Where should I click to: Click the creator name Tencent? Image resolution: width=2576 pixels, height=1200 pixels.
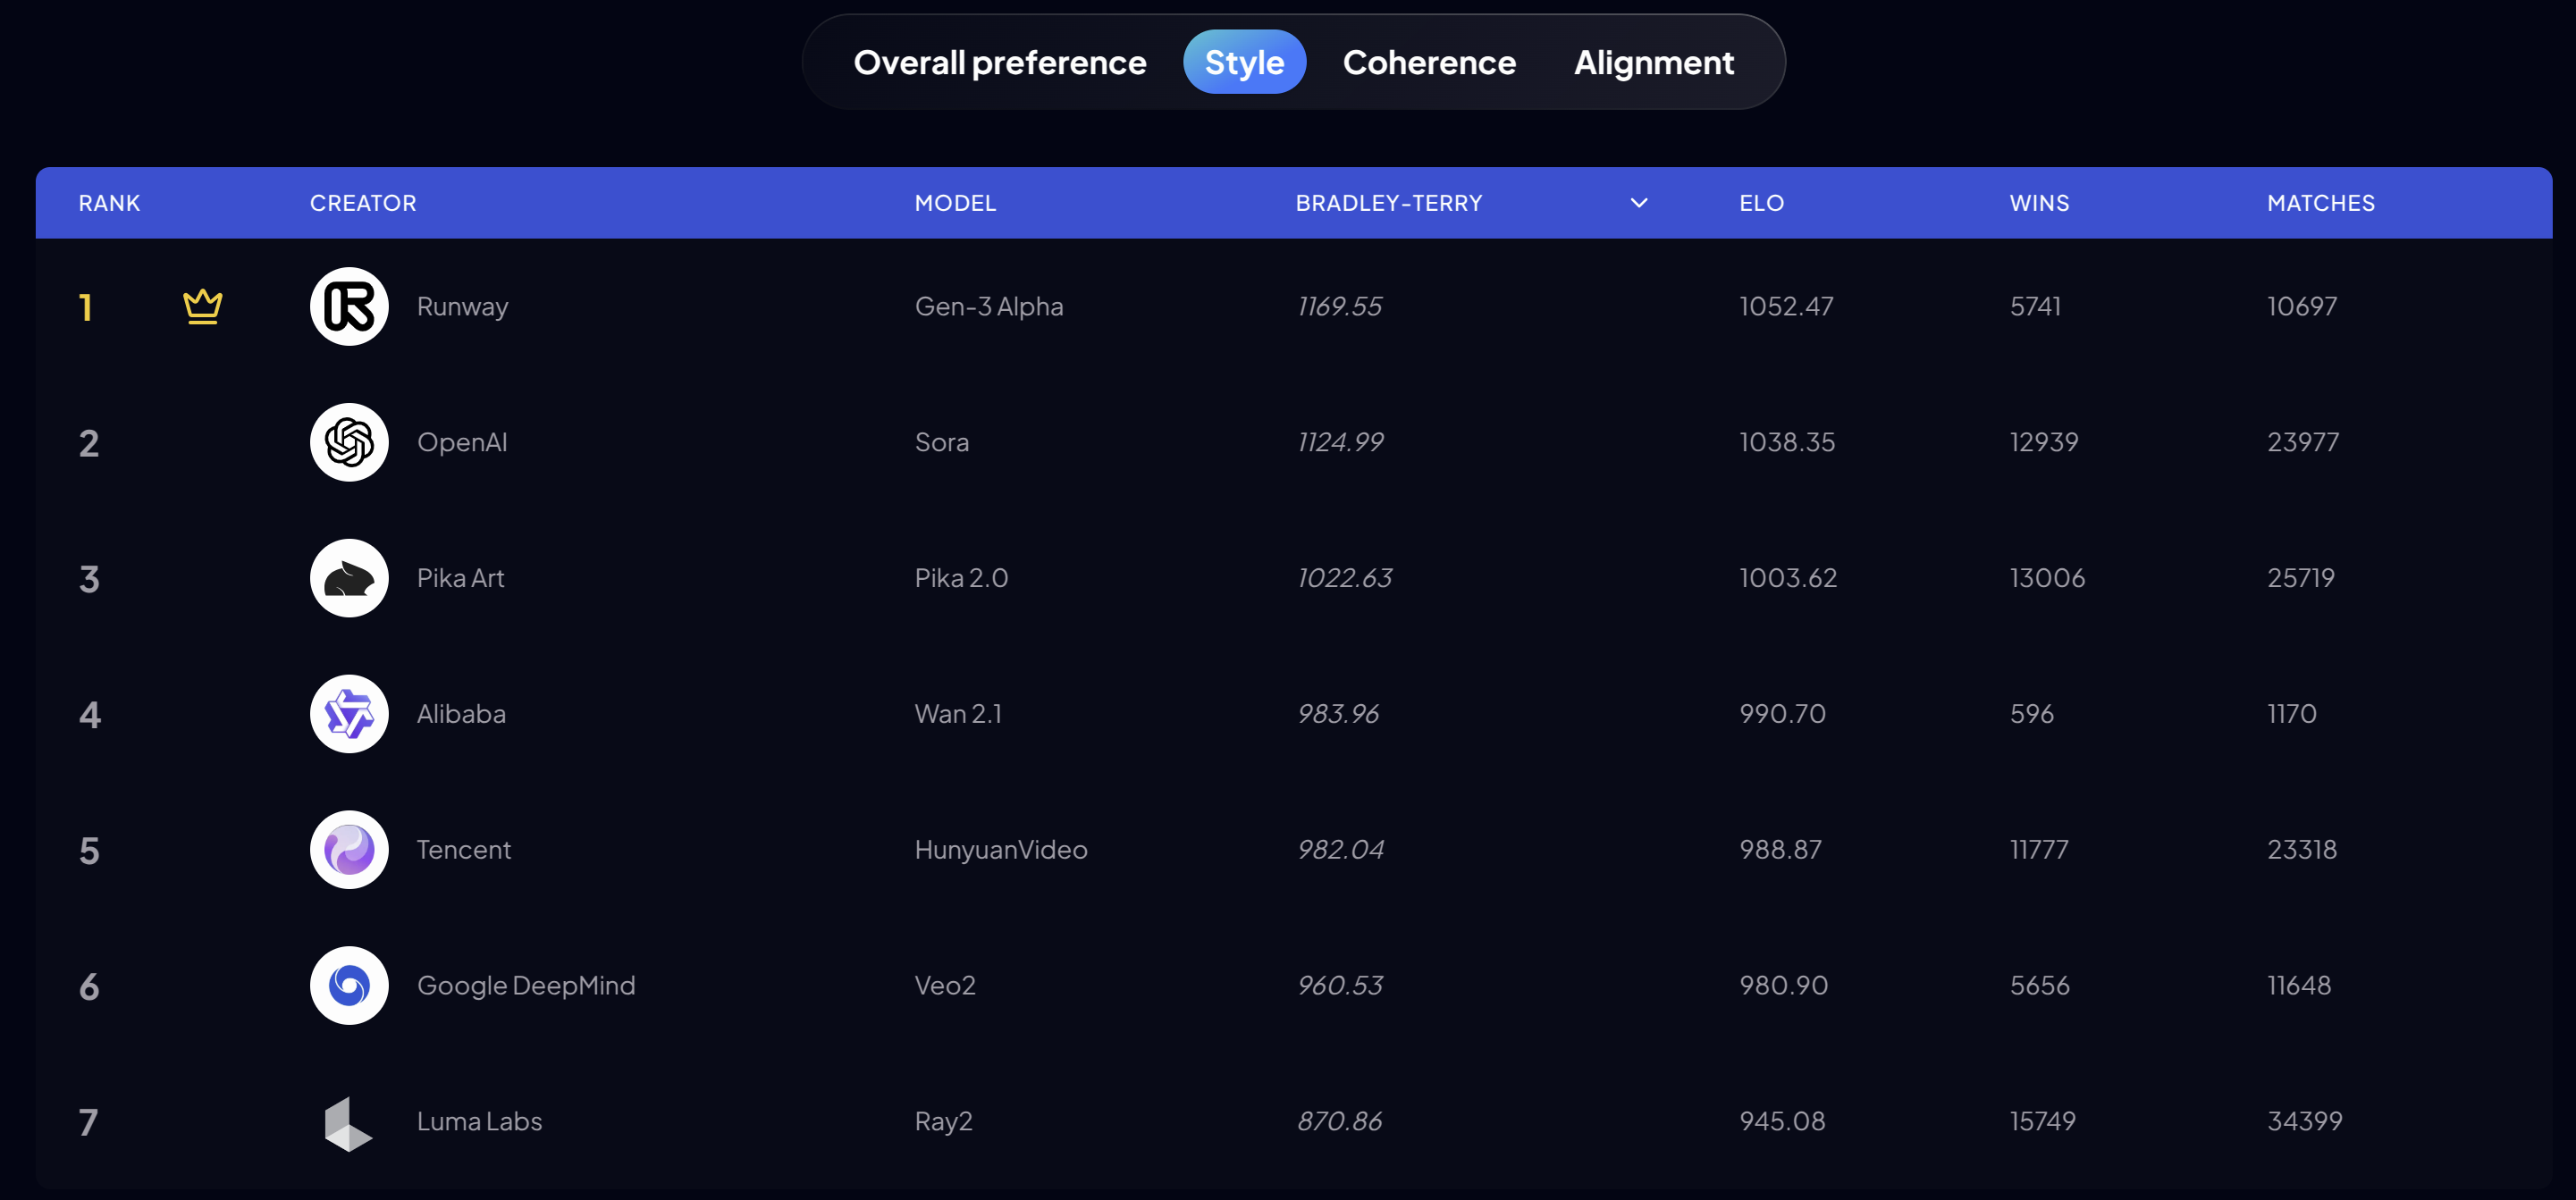click(x=463, y=850)
